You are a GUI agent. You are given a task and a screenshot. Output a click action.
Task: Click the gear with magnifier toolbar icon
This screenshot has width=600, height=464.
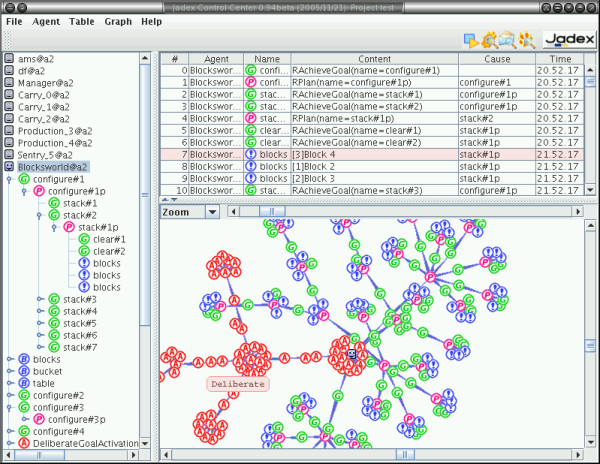point(489,40)
